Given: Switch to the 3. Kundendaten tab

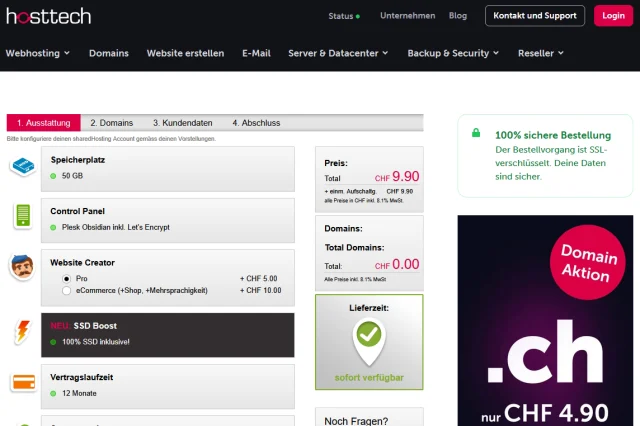Looking at the screenshot, I should tap(183, 123).
